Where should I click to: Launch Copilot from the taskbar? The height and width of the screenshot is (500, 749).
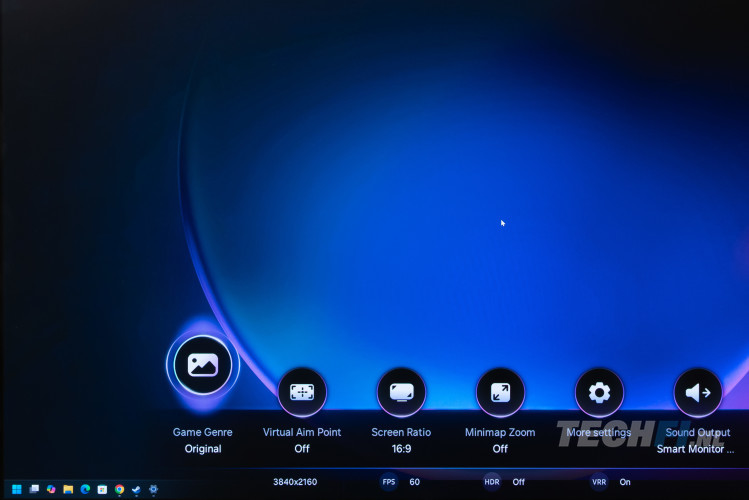tap(51, 489)
